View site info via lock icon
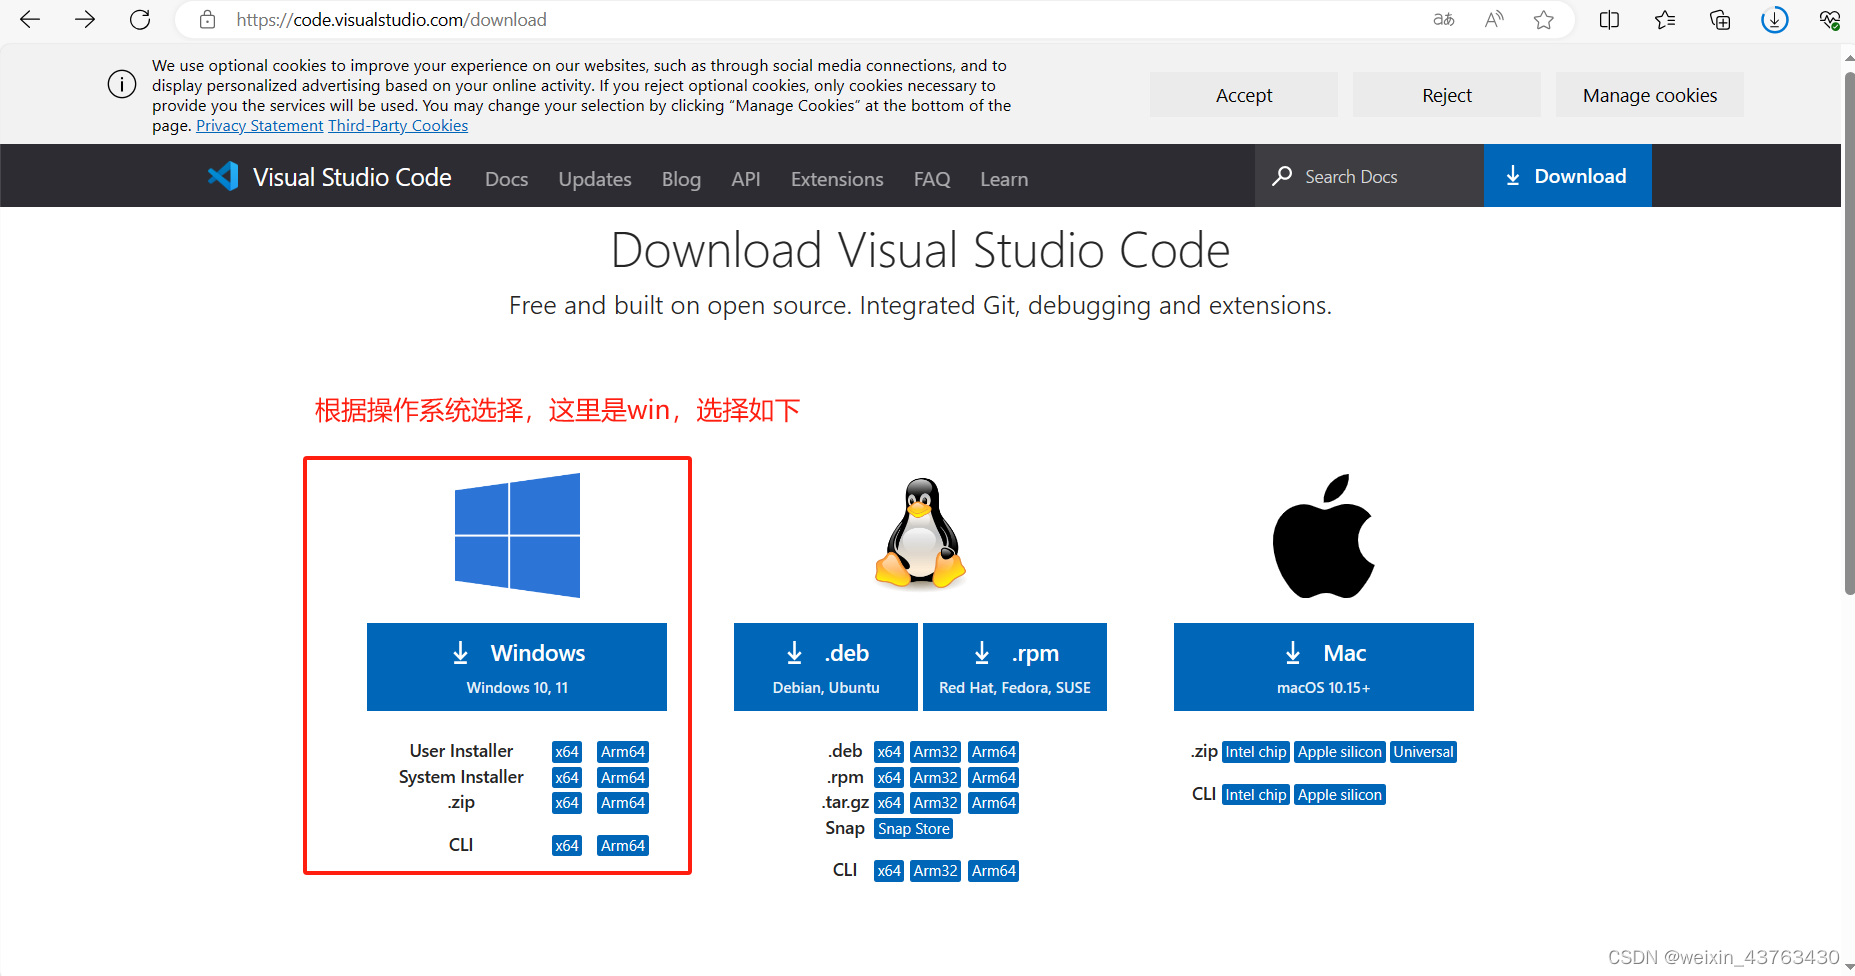Viewport: 1855px width, 976px height. (207, 19)
